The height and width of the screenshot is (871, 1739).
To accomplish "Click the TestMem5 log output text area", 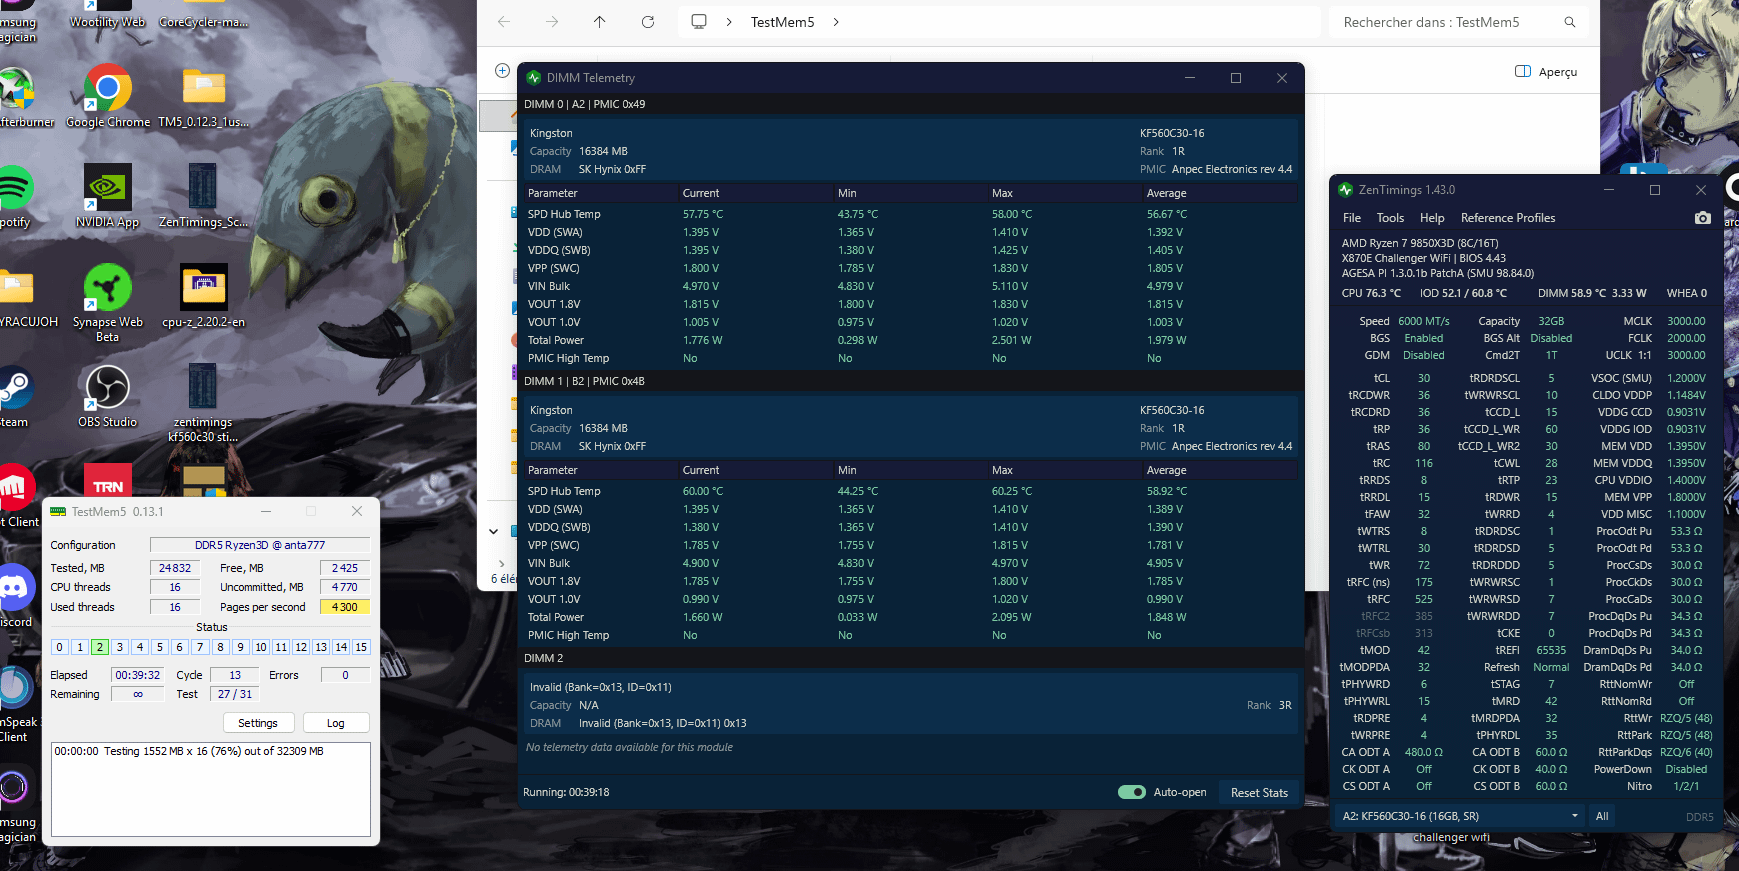I will (211, 789).
